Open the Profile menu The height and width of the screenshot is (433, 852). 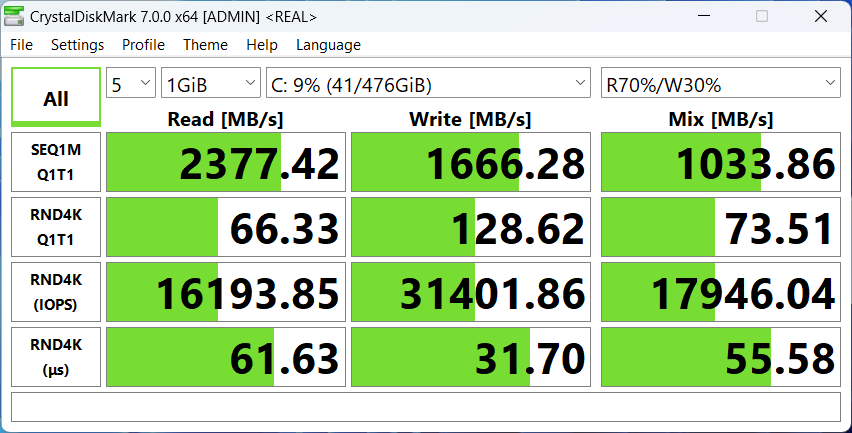pos(143,45)
